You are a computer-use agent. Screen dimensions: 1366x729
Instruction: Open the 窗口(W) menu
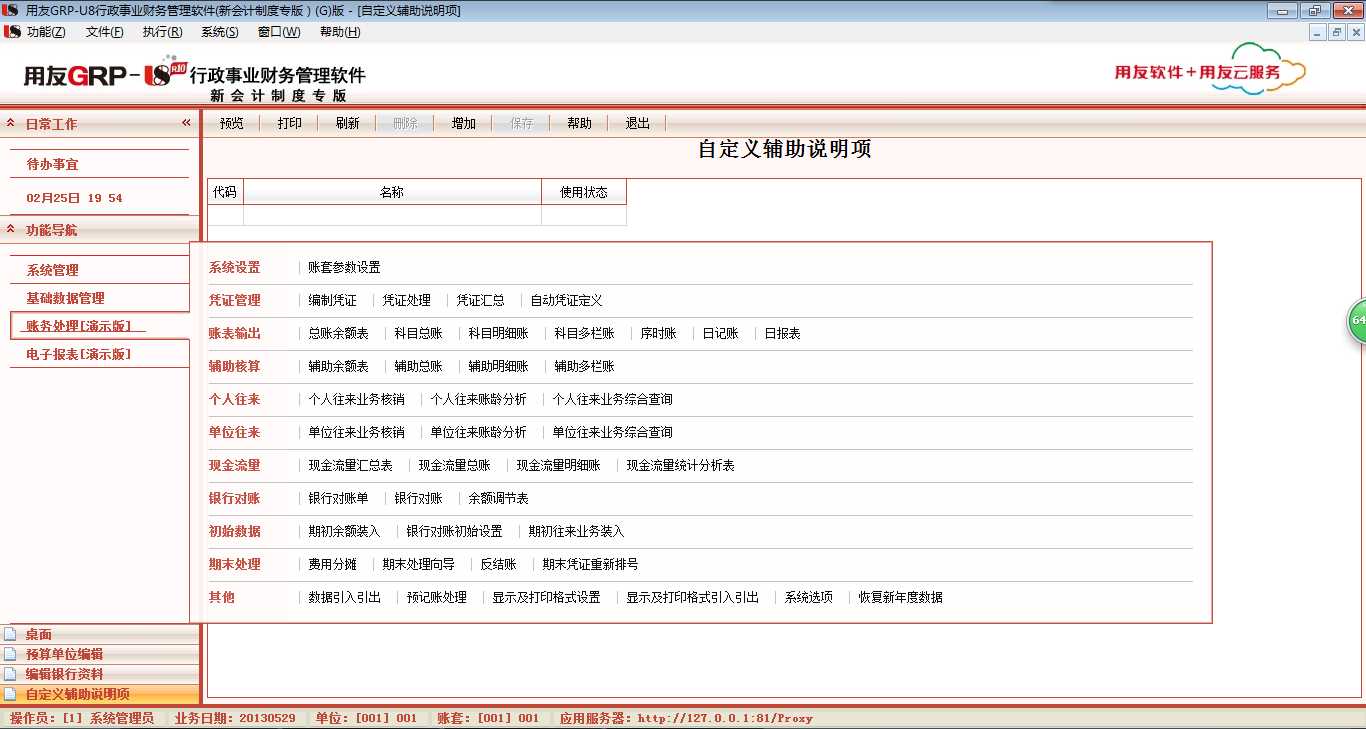point(279,32)
